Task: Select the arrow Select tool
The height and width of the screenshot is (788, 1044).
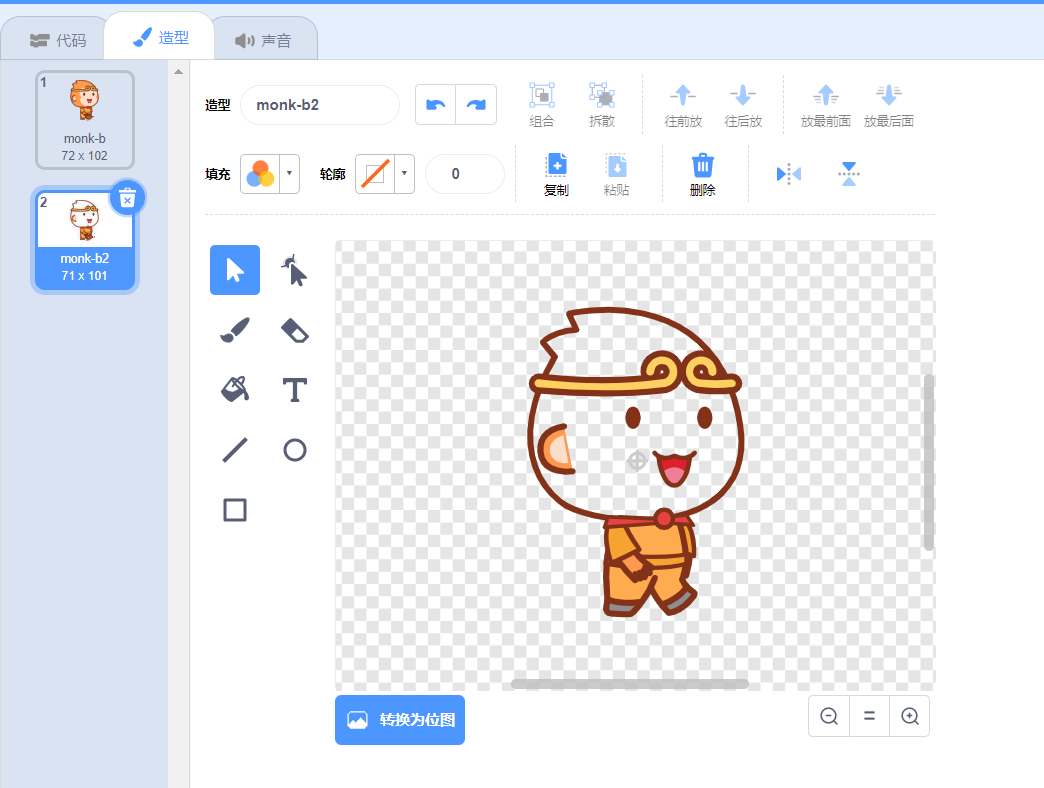Action: point(235,270)
